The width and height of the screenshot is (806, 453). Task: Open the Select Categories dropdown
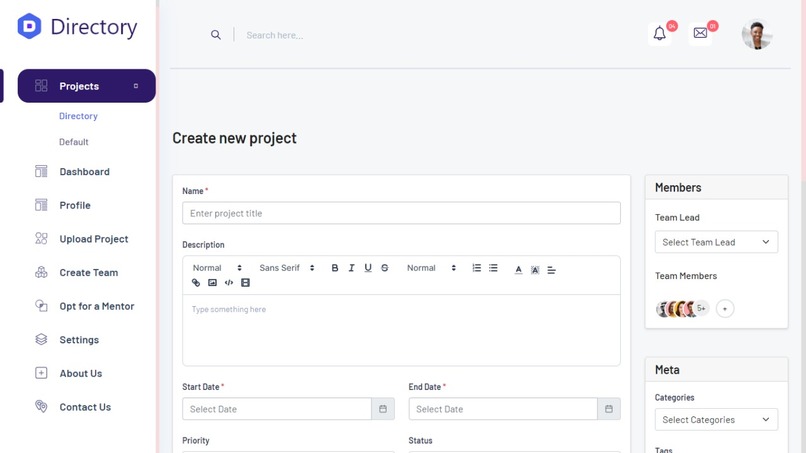point(716,420)
